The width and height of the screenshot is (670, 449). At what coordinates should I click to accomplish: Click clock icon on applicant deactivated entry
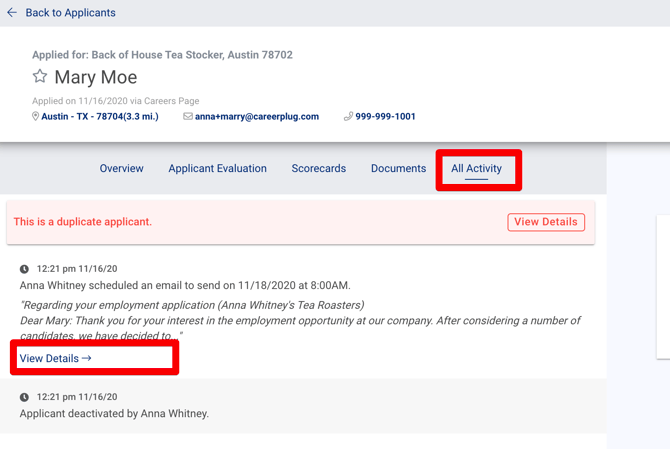click(25, 397)
